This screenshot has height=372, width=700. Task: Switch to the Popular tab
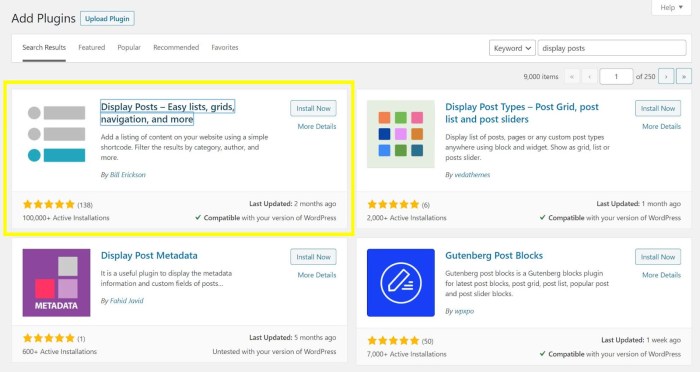tap(129, 47)
